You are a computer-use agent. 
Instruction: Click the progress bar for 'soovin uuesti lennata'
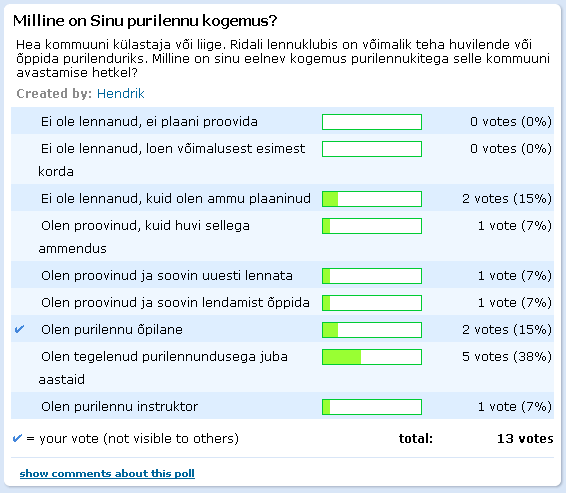(372, 276)
